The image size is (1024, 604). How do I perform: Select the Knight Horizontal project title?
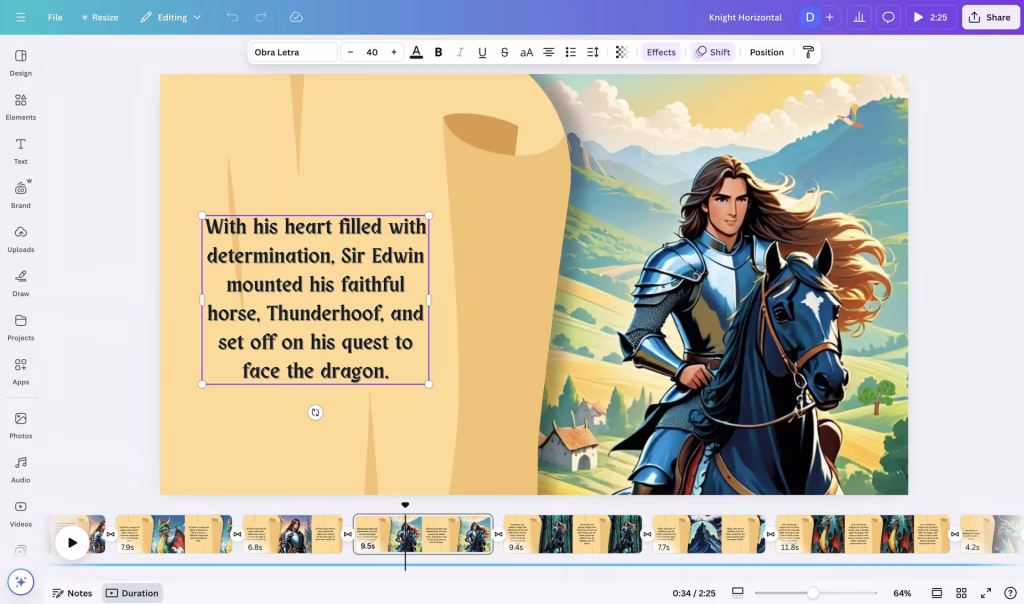(x=745, y=17)
